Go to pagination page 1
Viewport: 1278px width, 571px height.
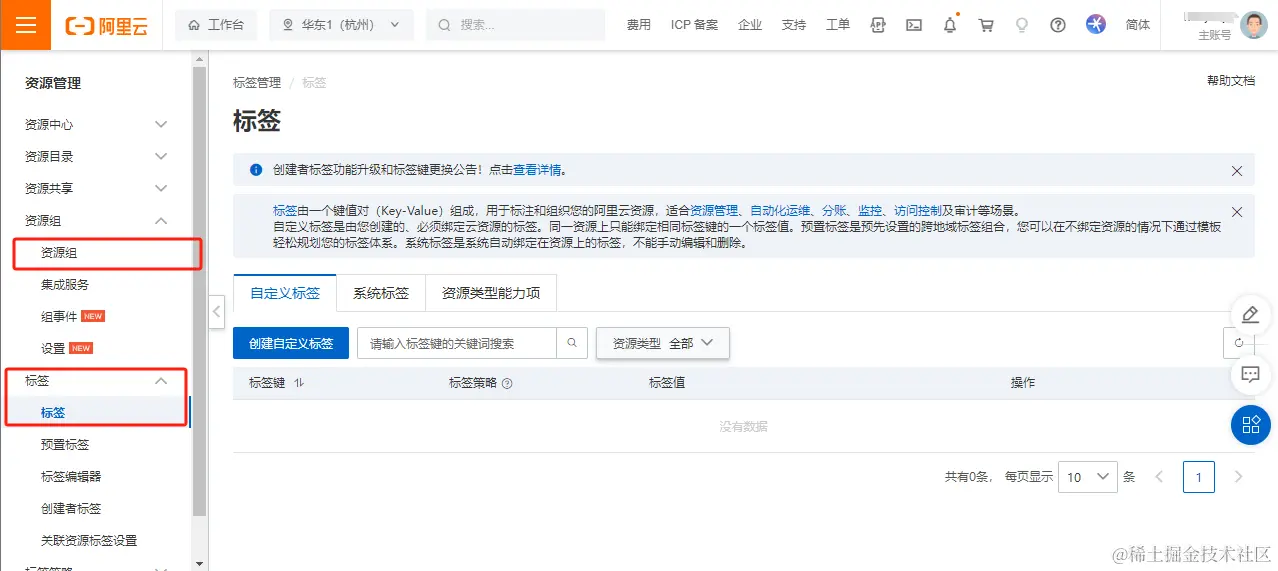[x=1199, y=477]
